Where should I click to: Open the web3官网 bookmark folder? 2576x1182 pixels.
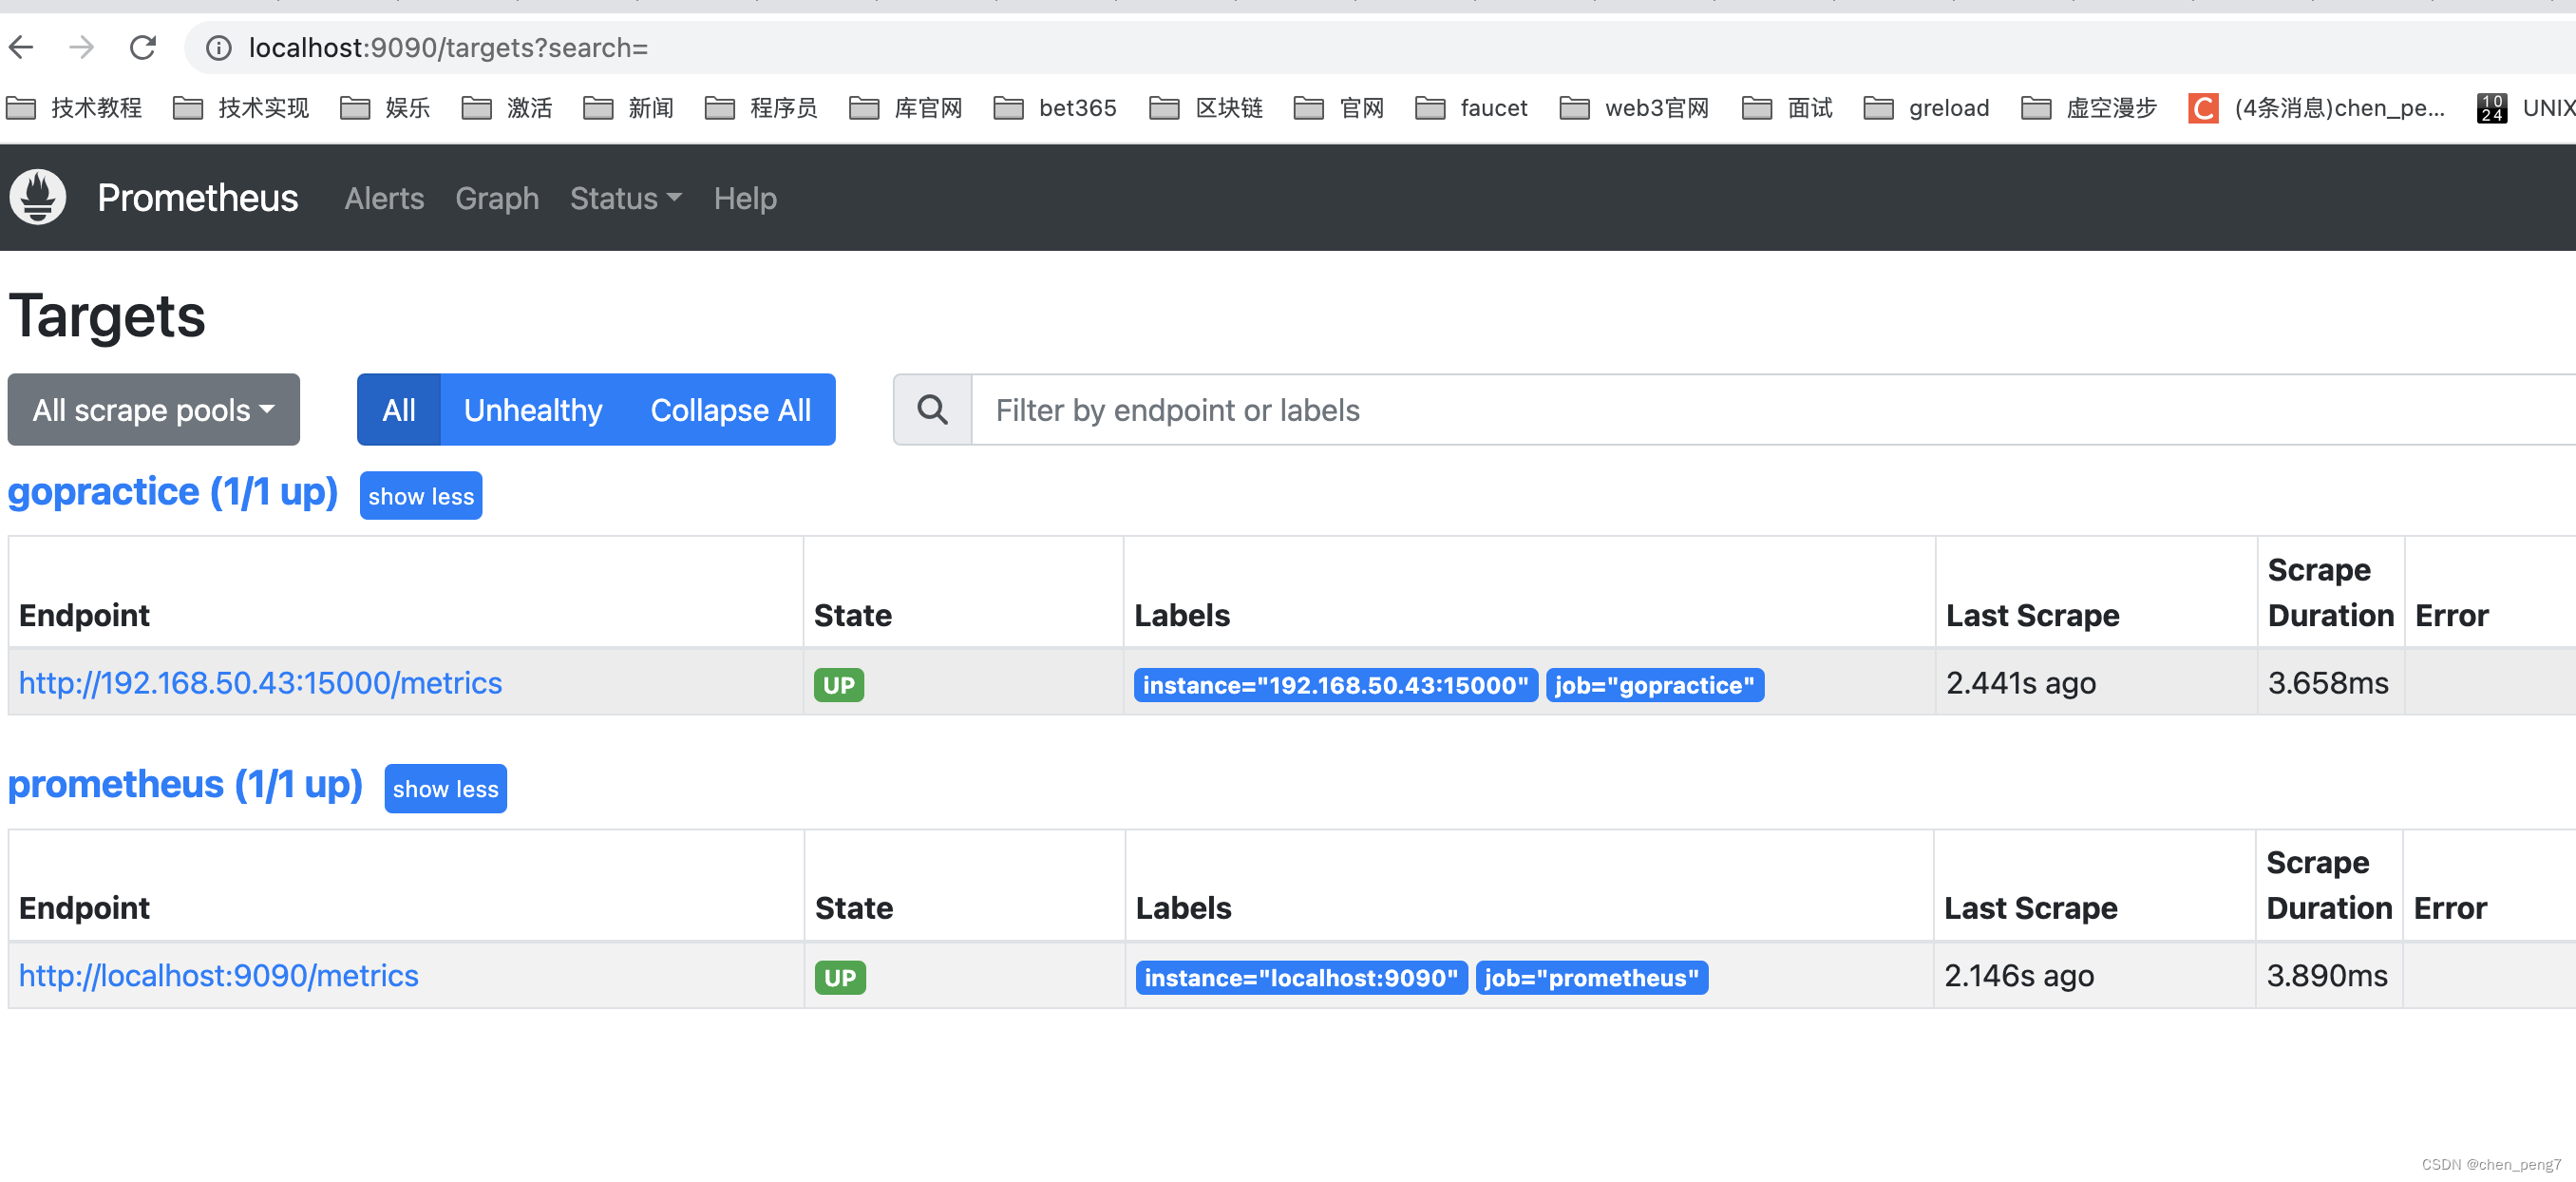tap(1635, 108)
